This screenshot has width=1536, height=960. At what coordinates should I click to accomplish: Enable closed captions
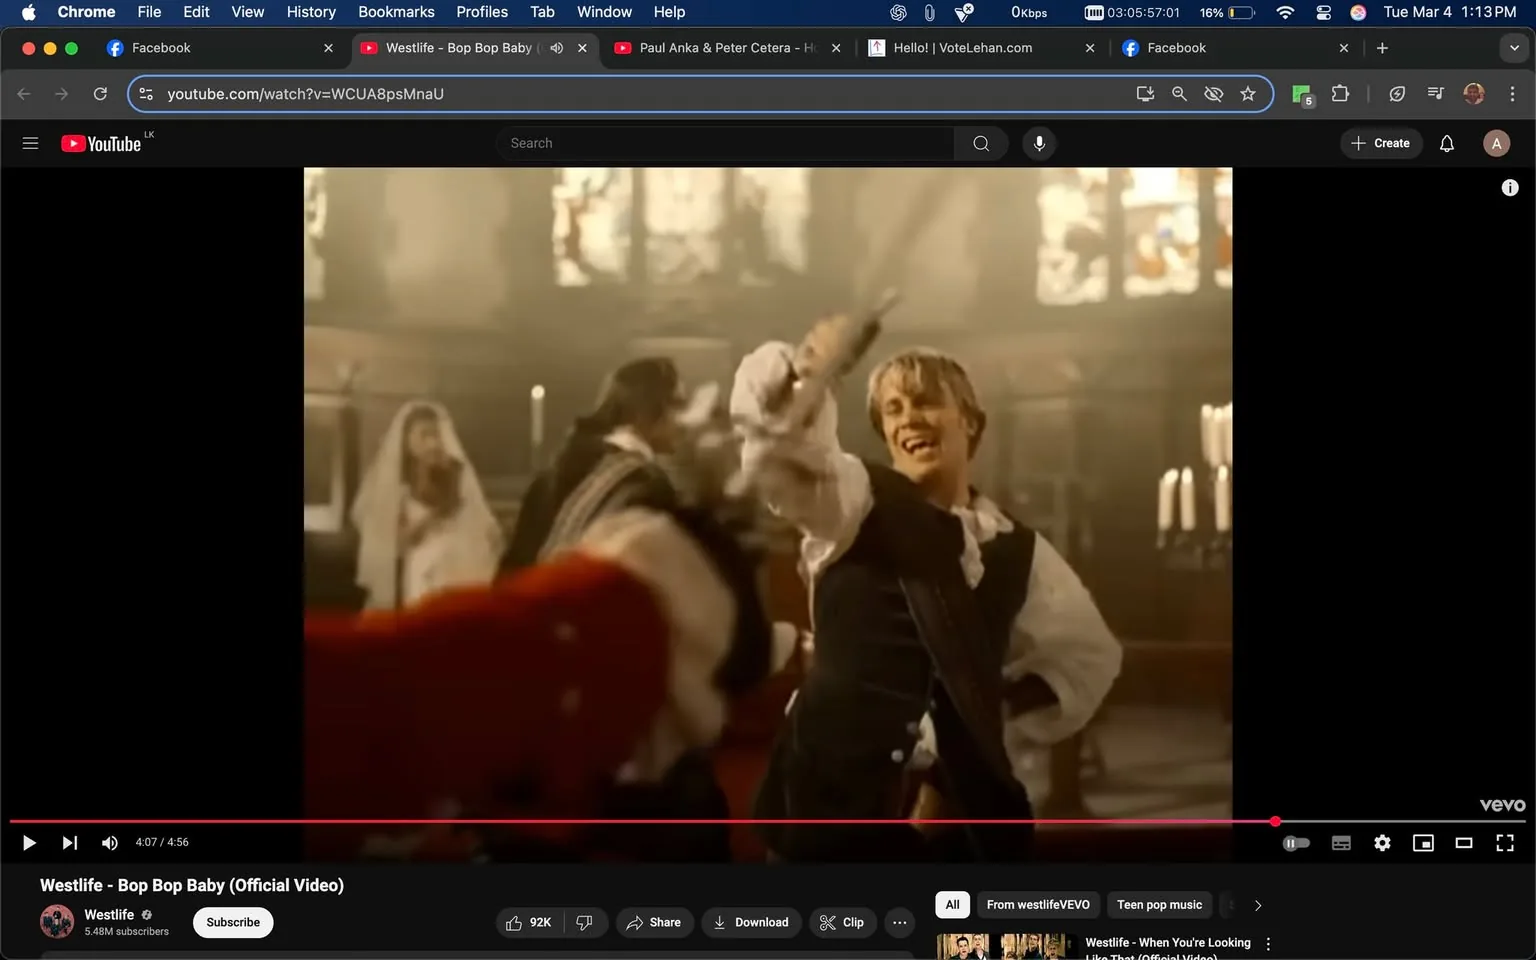tap(1341, 842)
